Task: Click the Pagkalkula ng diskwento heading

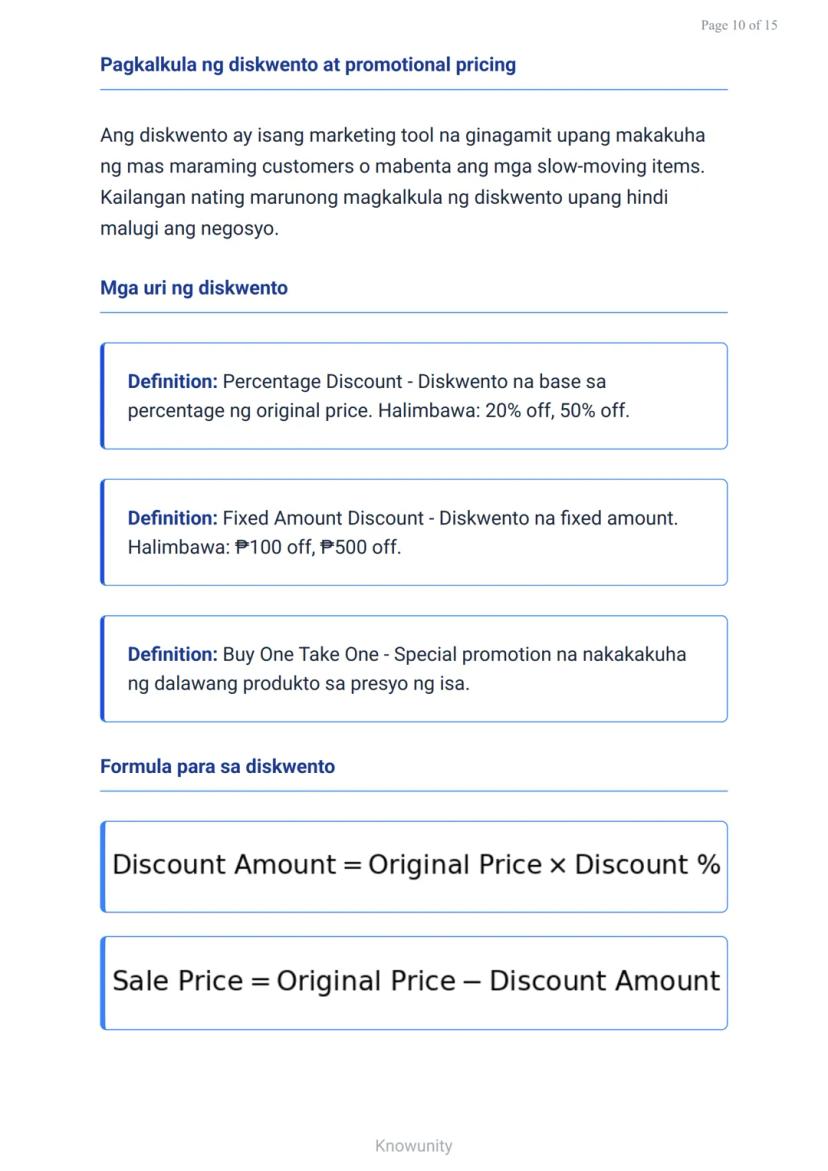Action: [308, 65]
